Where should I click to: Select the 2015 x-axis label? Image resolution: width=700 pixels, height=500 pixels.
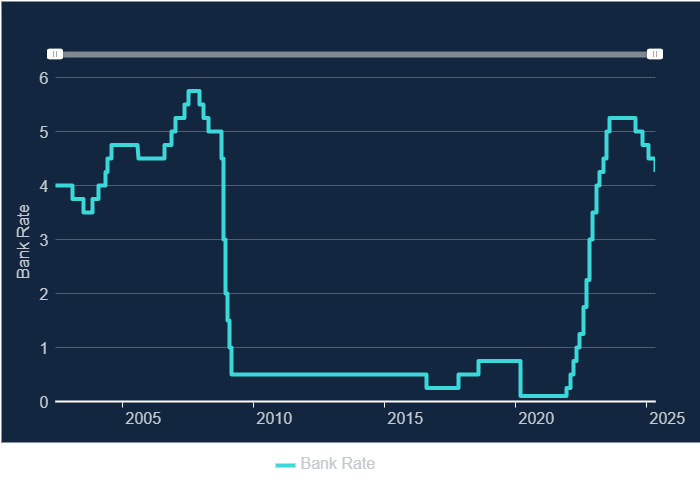[x=405, y=419]
